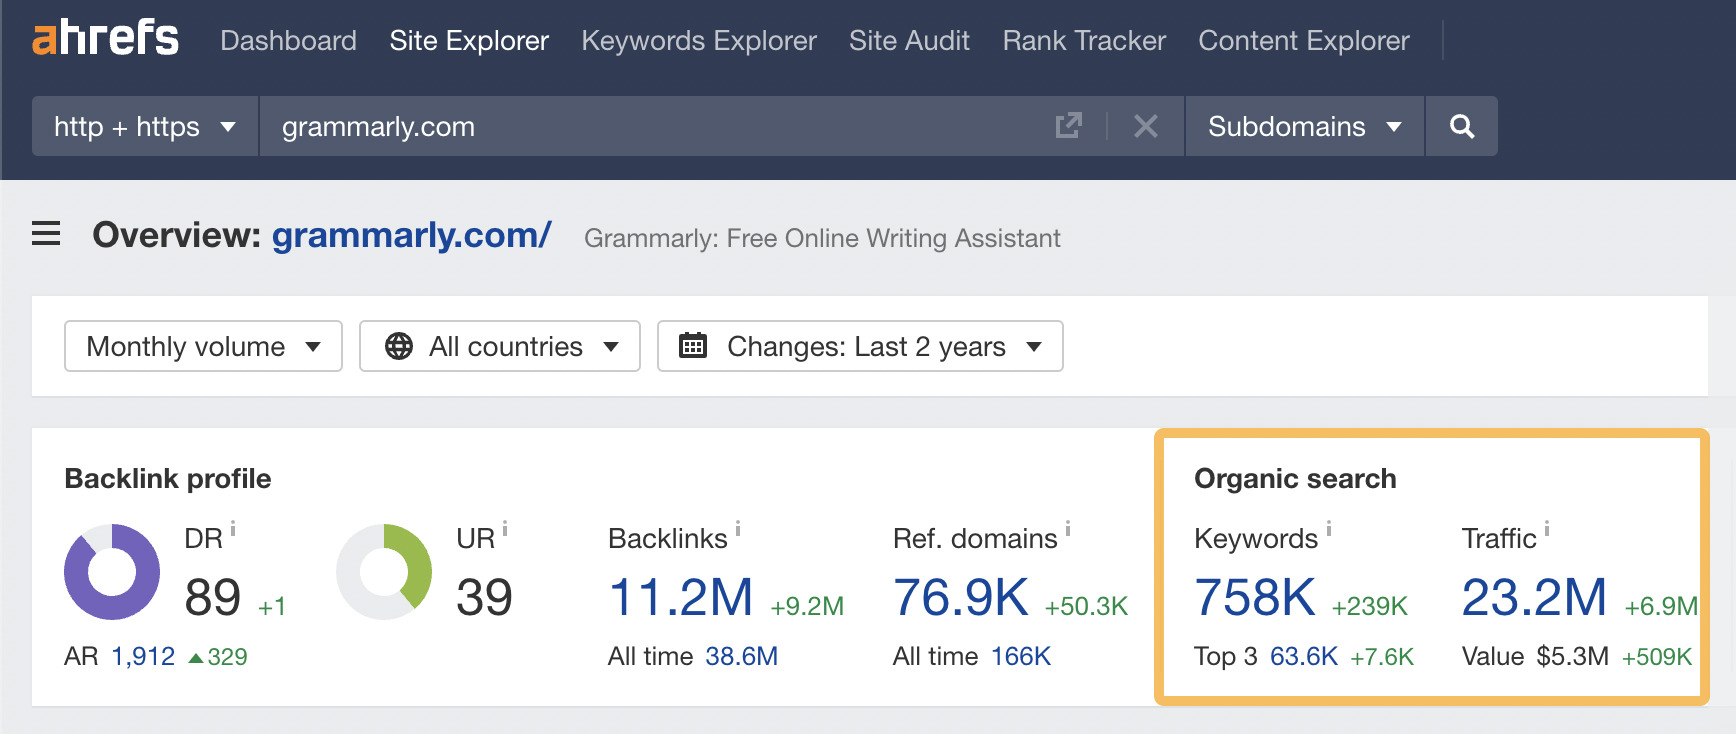The image size is (1736, 734).
Task: Click the +9.2M backlinks change
Action: point(807,606)
